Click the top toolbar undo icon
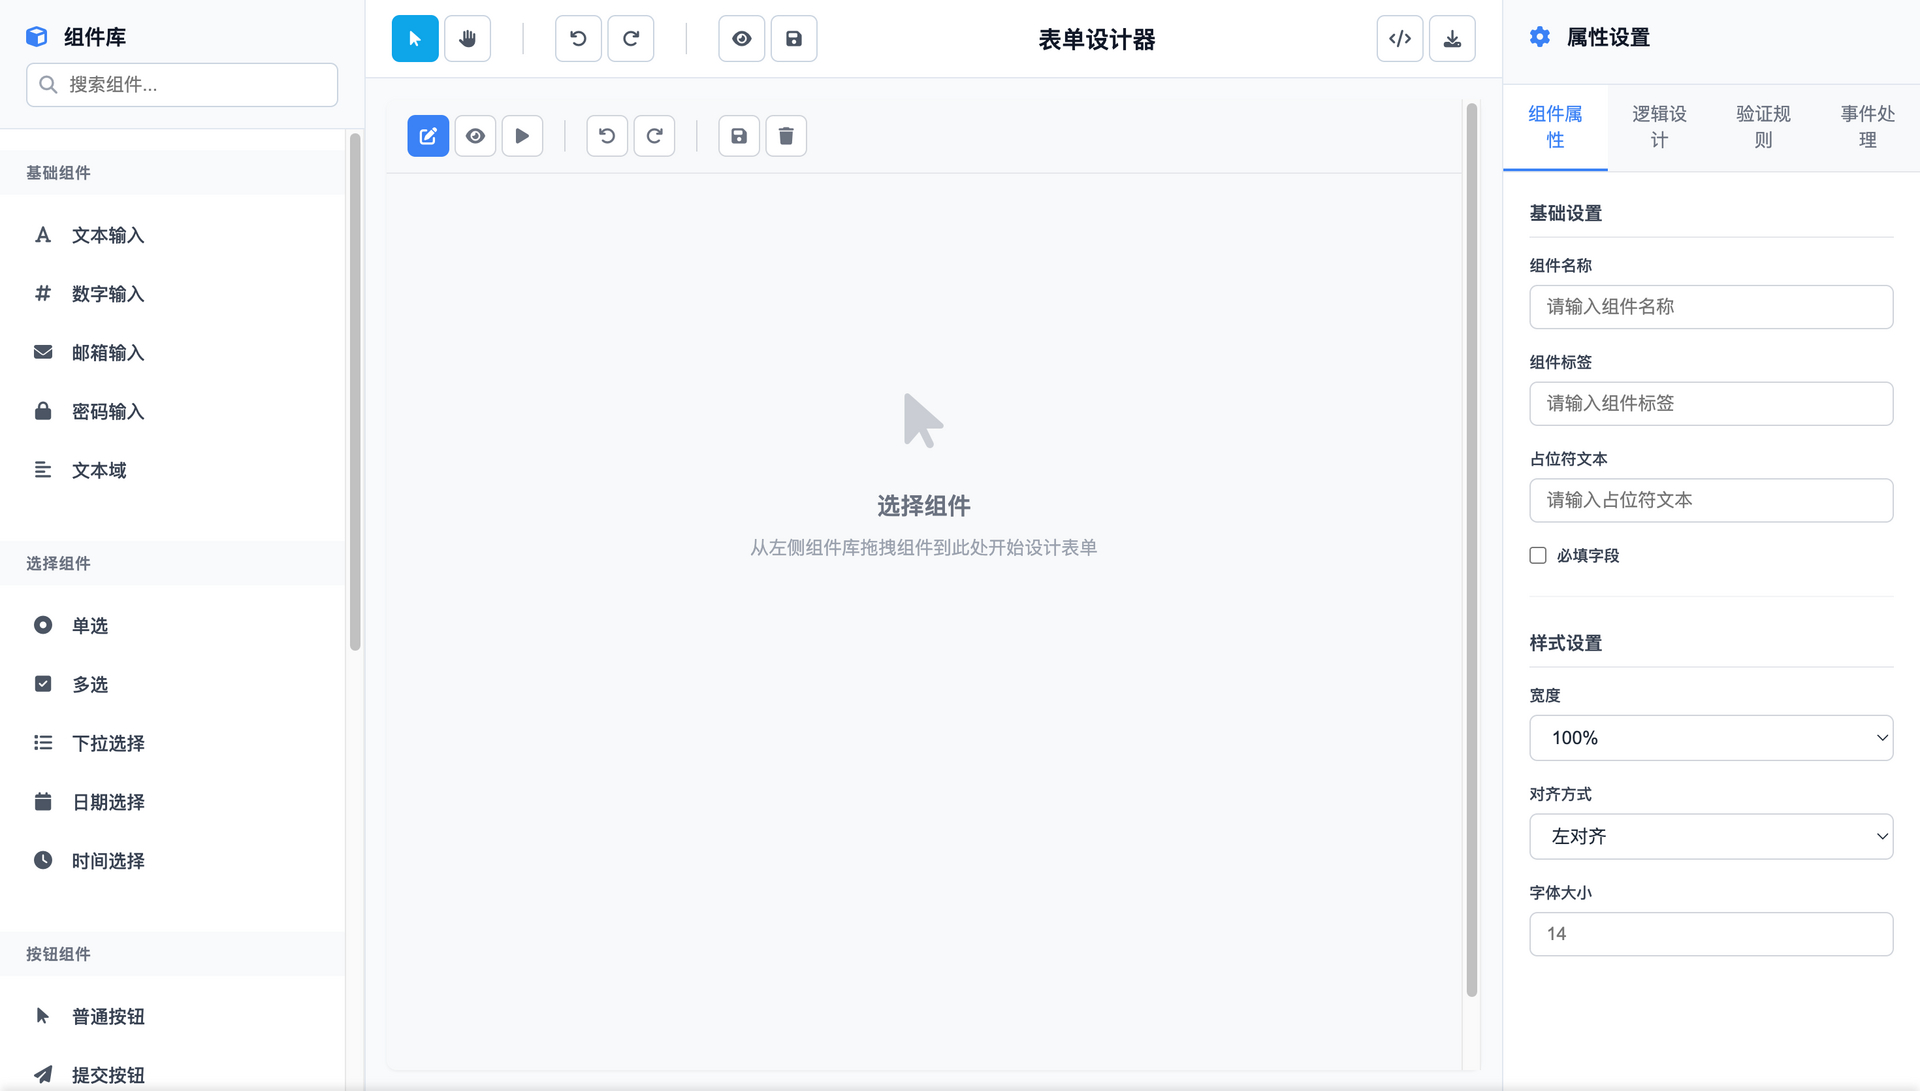 (x=578, y=39)
